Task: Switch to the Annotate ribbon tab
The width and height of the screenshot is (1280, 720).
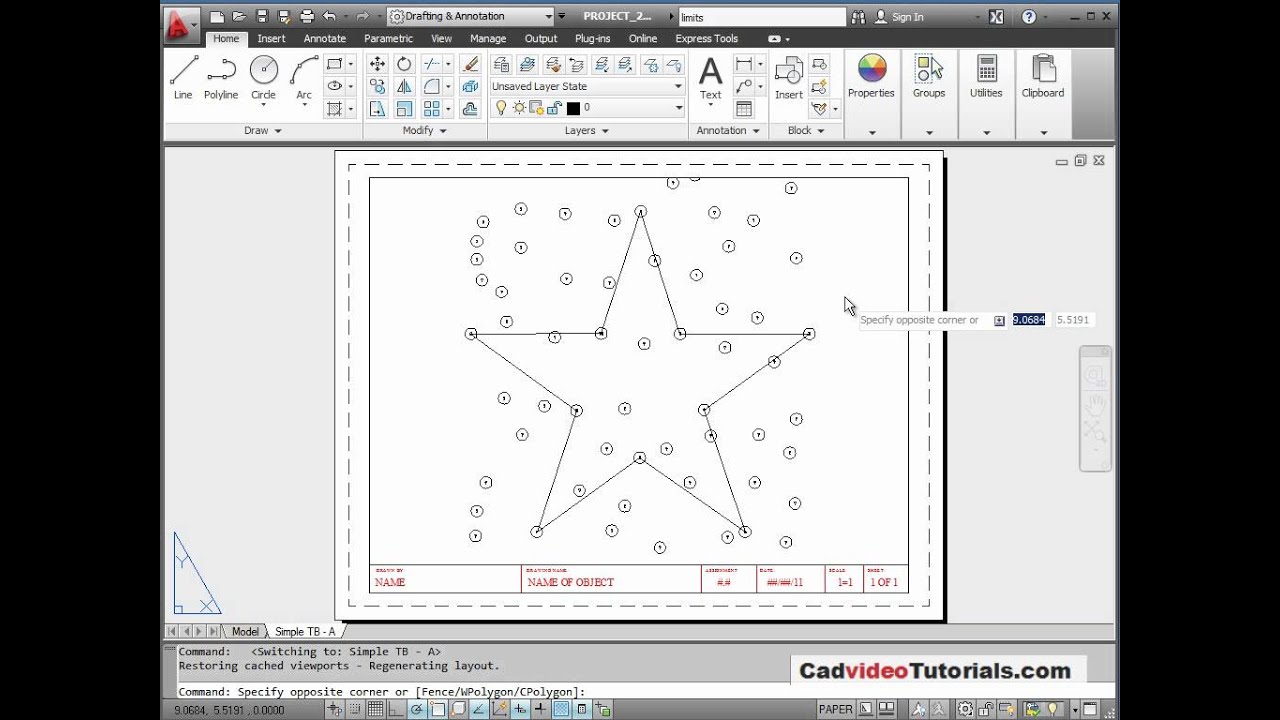Action: [x=325, y=39]
